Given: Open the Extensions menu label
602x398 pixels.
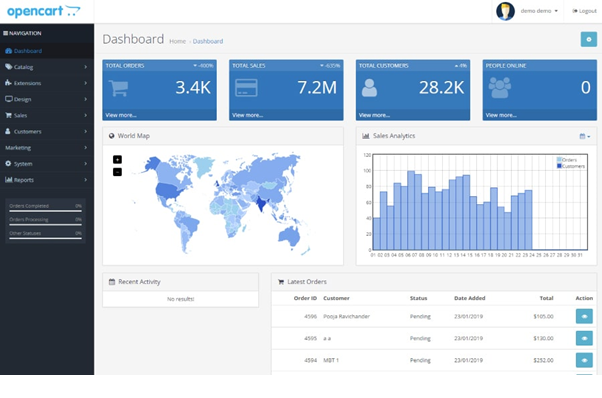Looking at the screenshot, I should coord(27,83).
